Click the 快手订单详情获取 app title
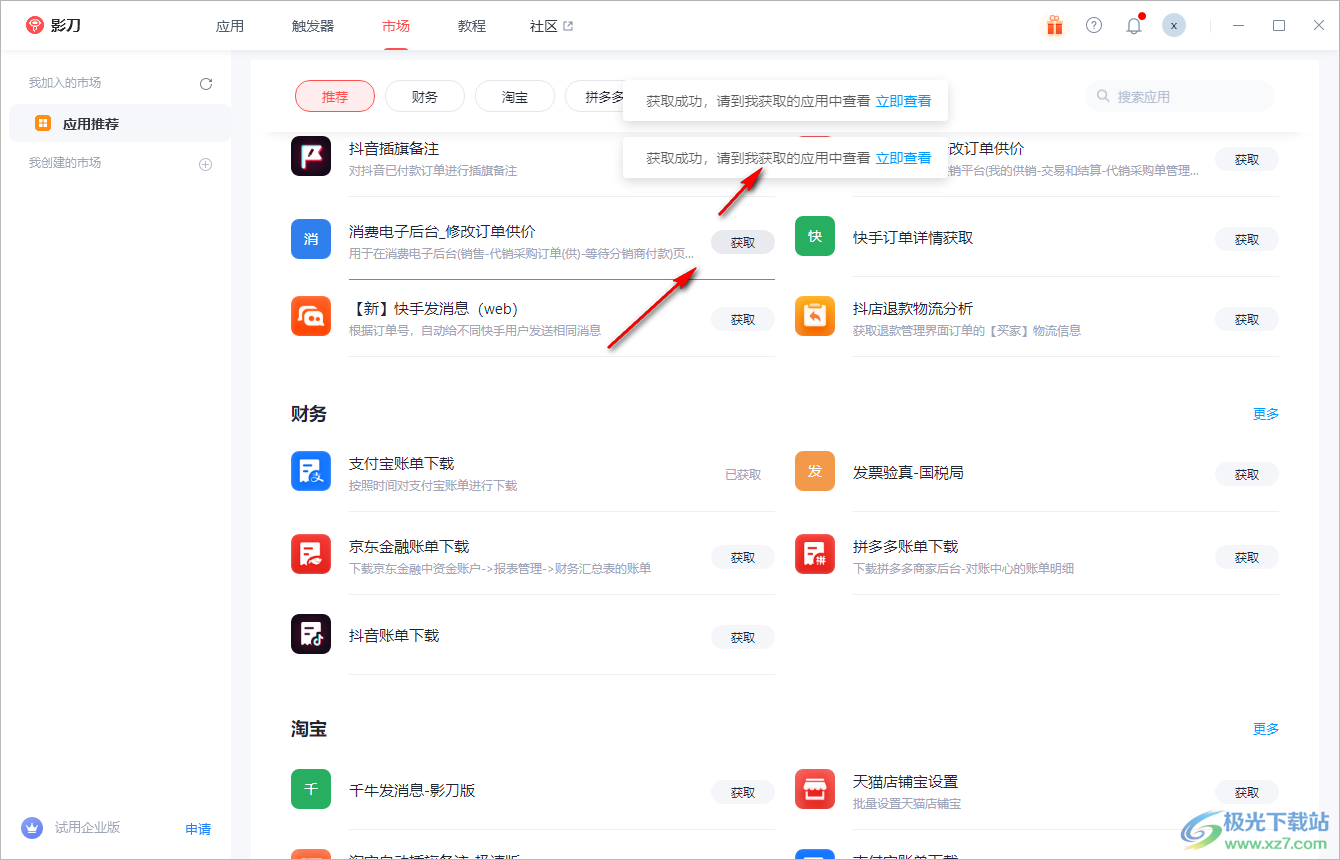This screenshot has height=860, width=1340. point(913,238)
